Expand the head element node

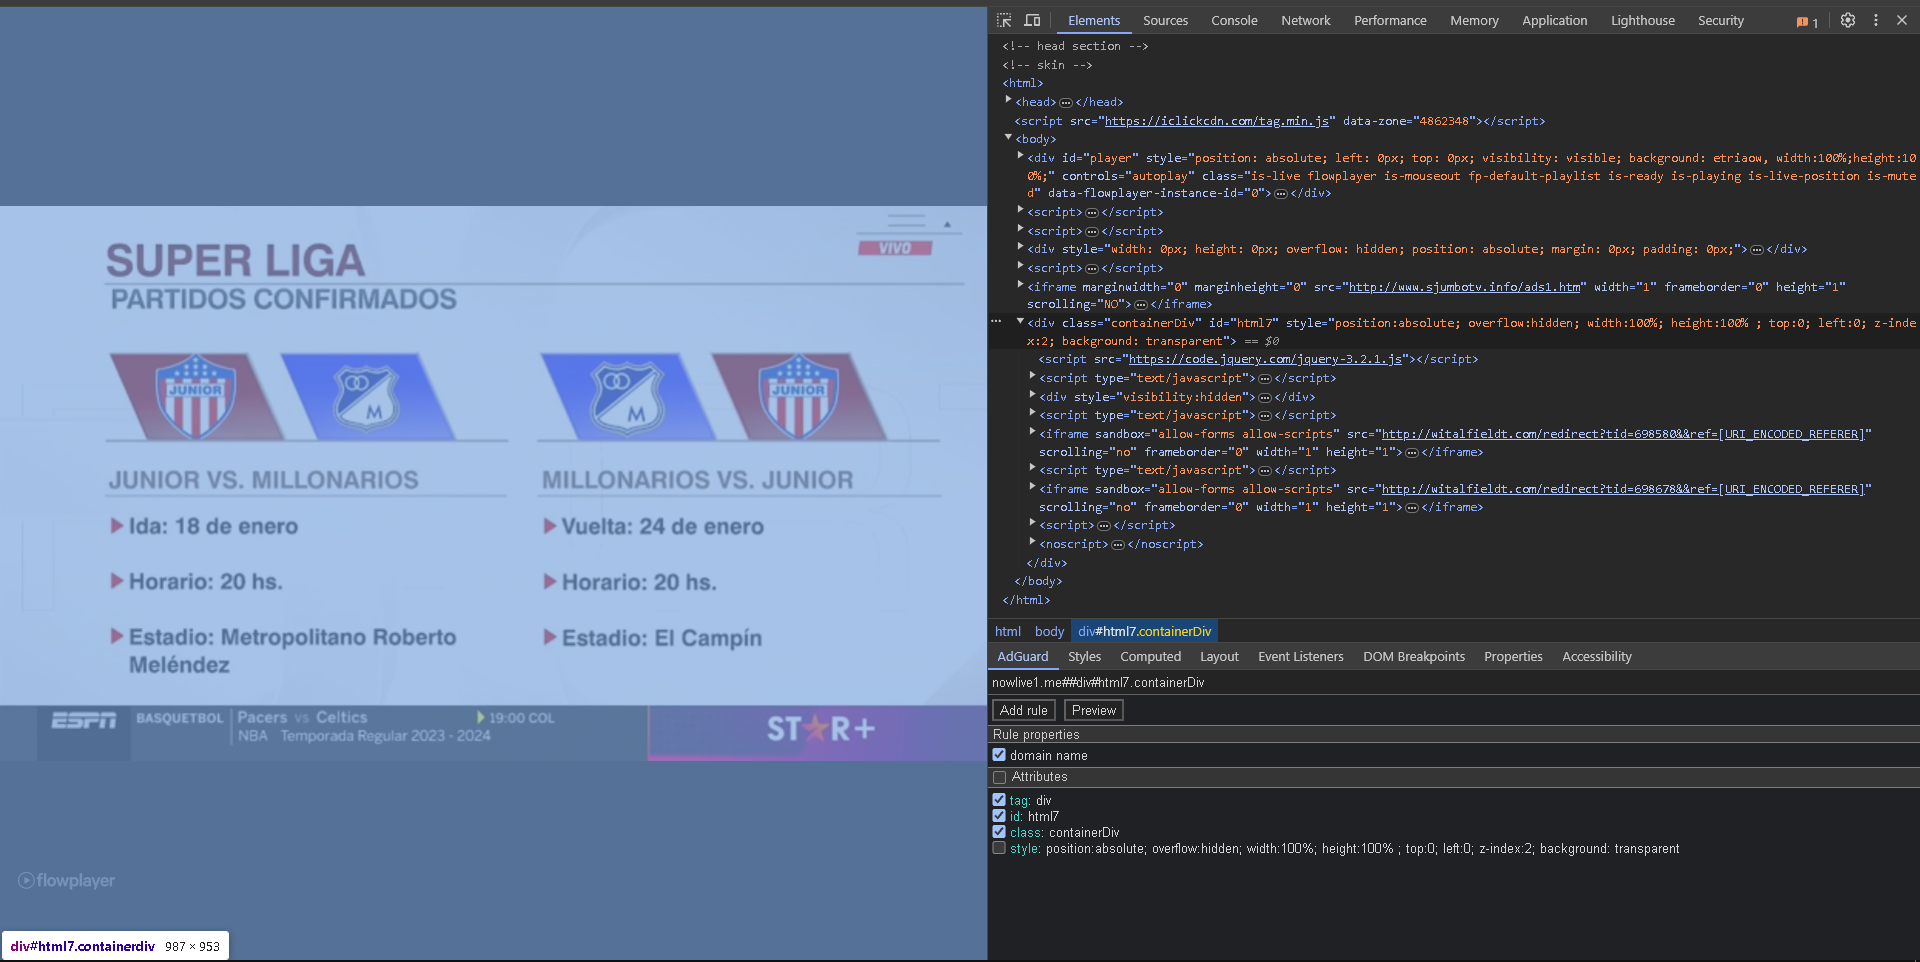coord(1009,101)
